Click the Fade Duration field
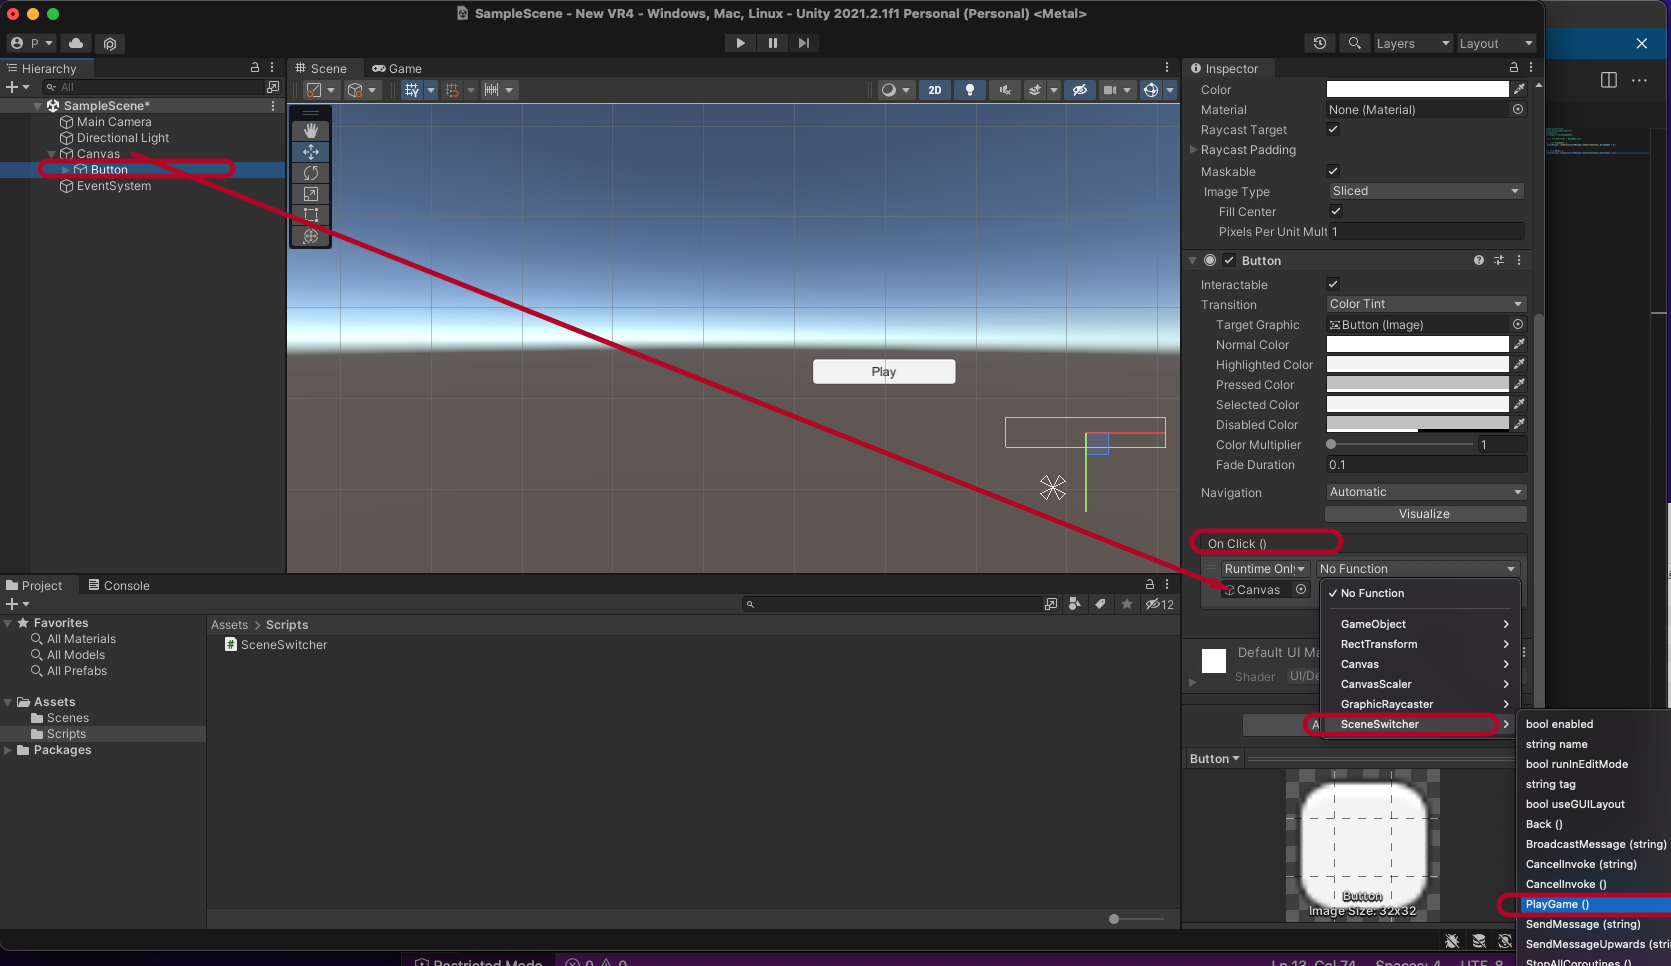The image size is (1671, 966). pos(1426,465)
